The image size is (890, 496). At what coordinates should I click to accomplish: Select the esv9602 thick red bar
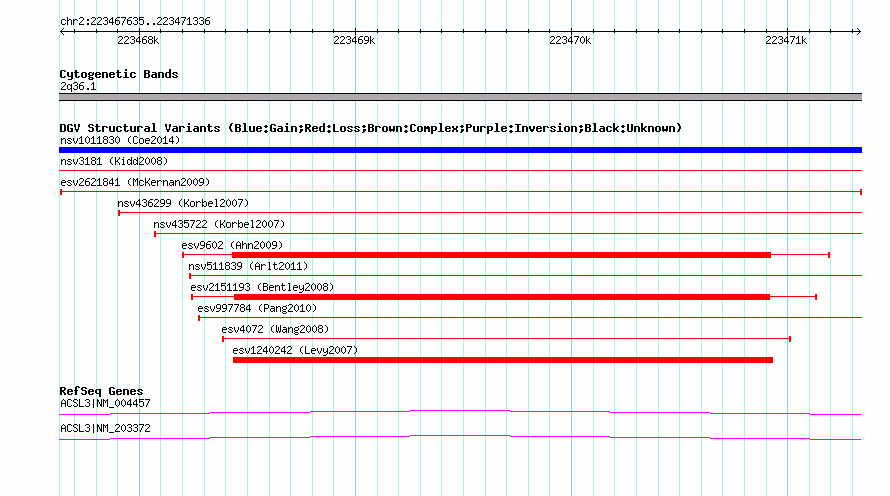click(502, 255)
